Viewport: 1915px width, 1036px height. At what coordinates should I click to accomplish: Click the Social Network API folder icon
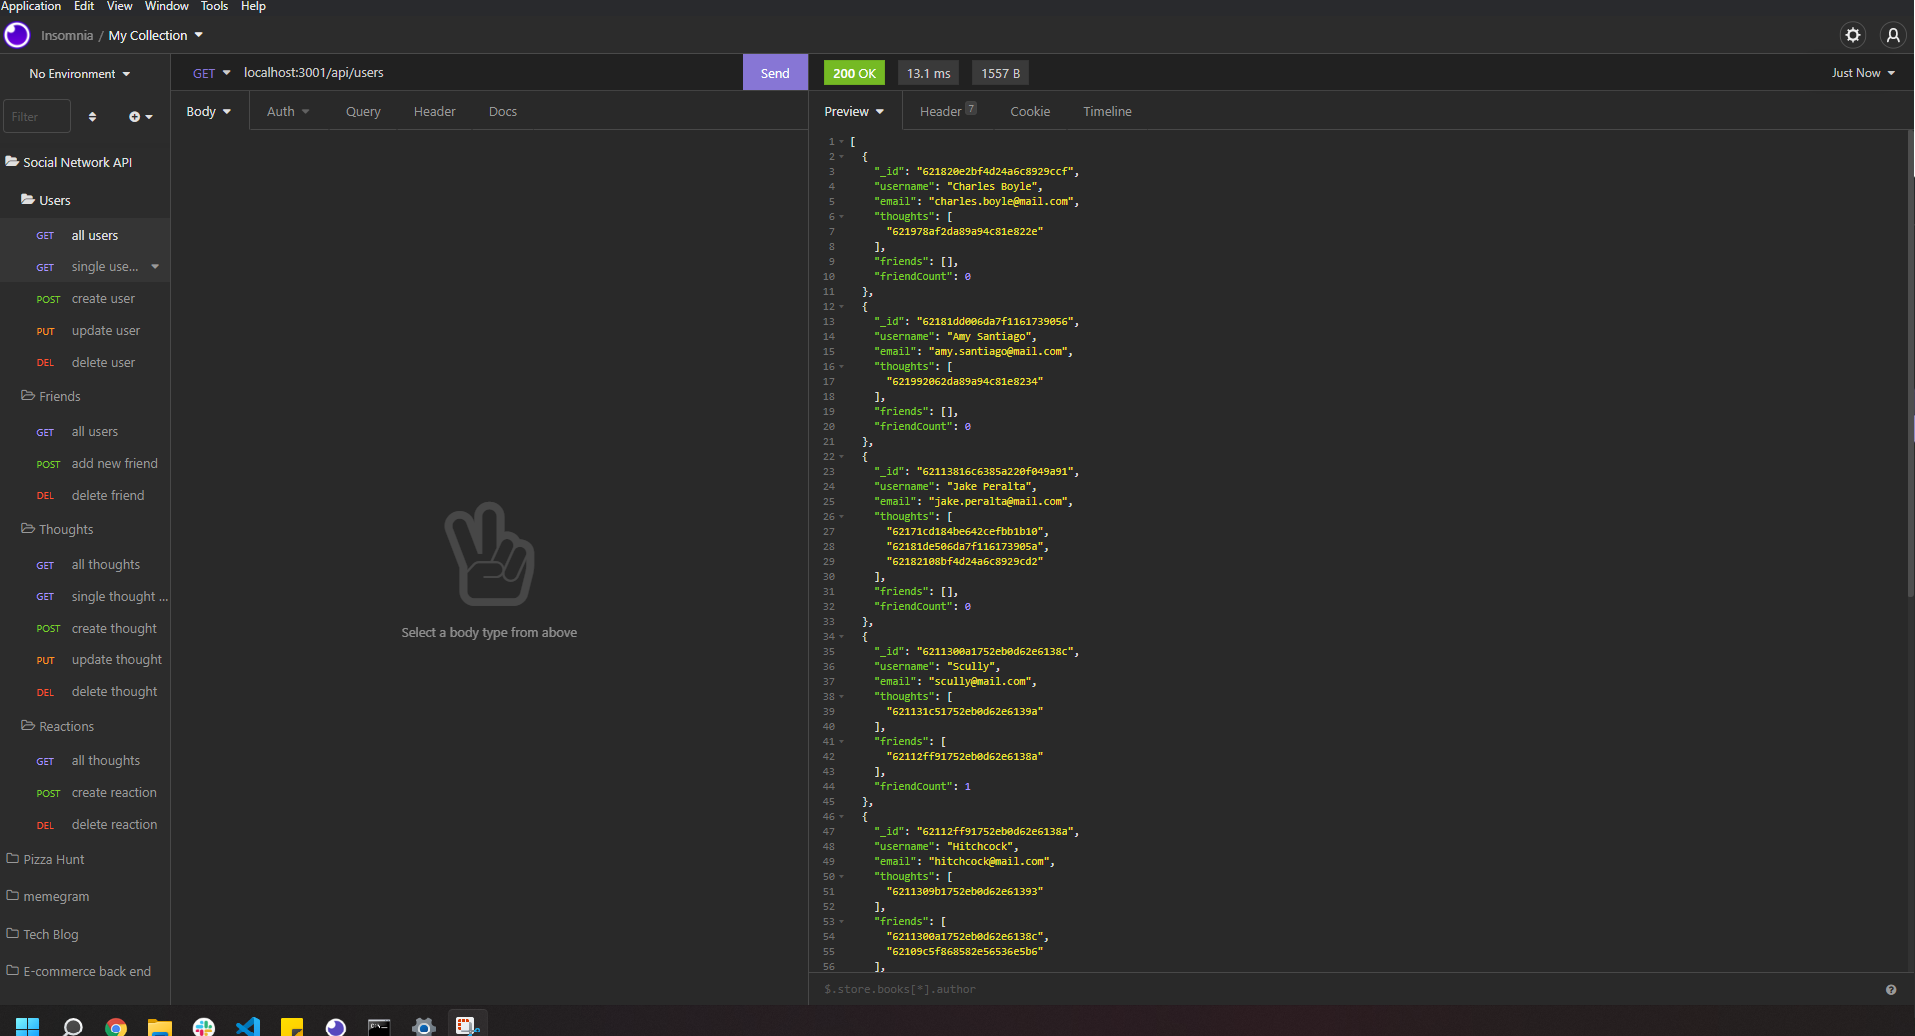point(12,161)
